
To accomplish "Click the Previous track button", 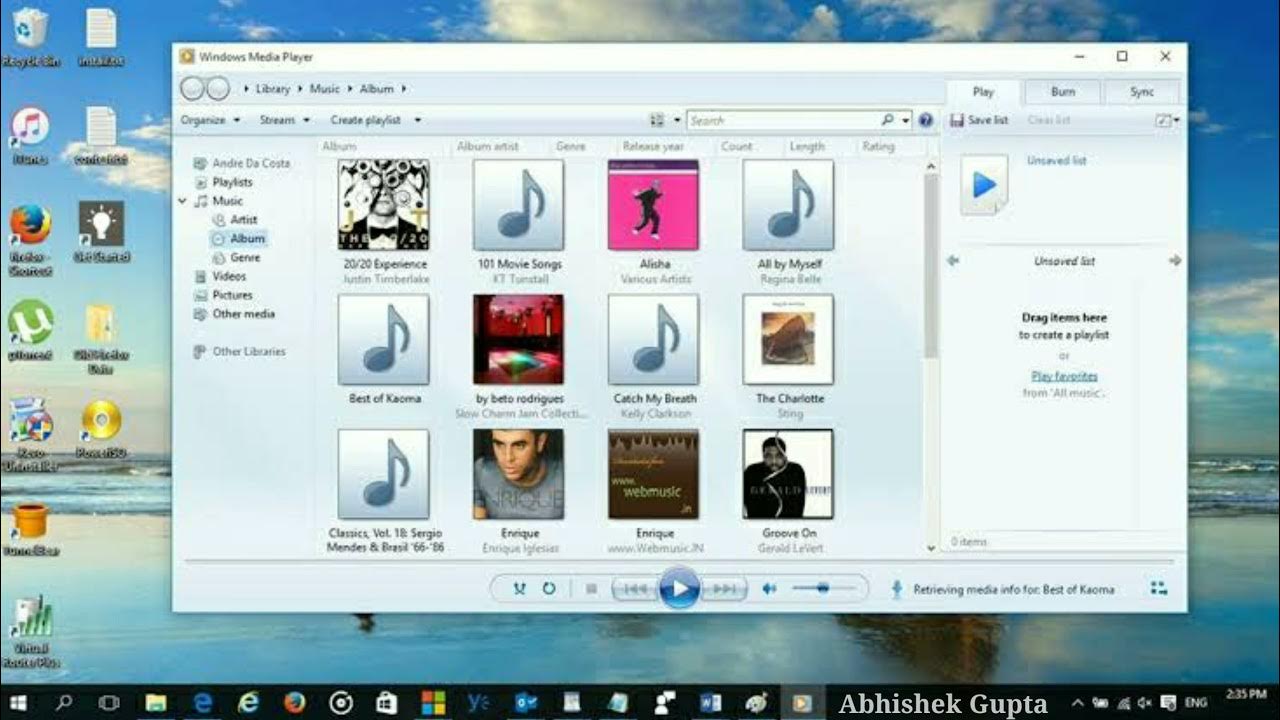I will 634,589.
